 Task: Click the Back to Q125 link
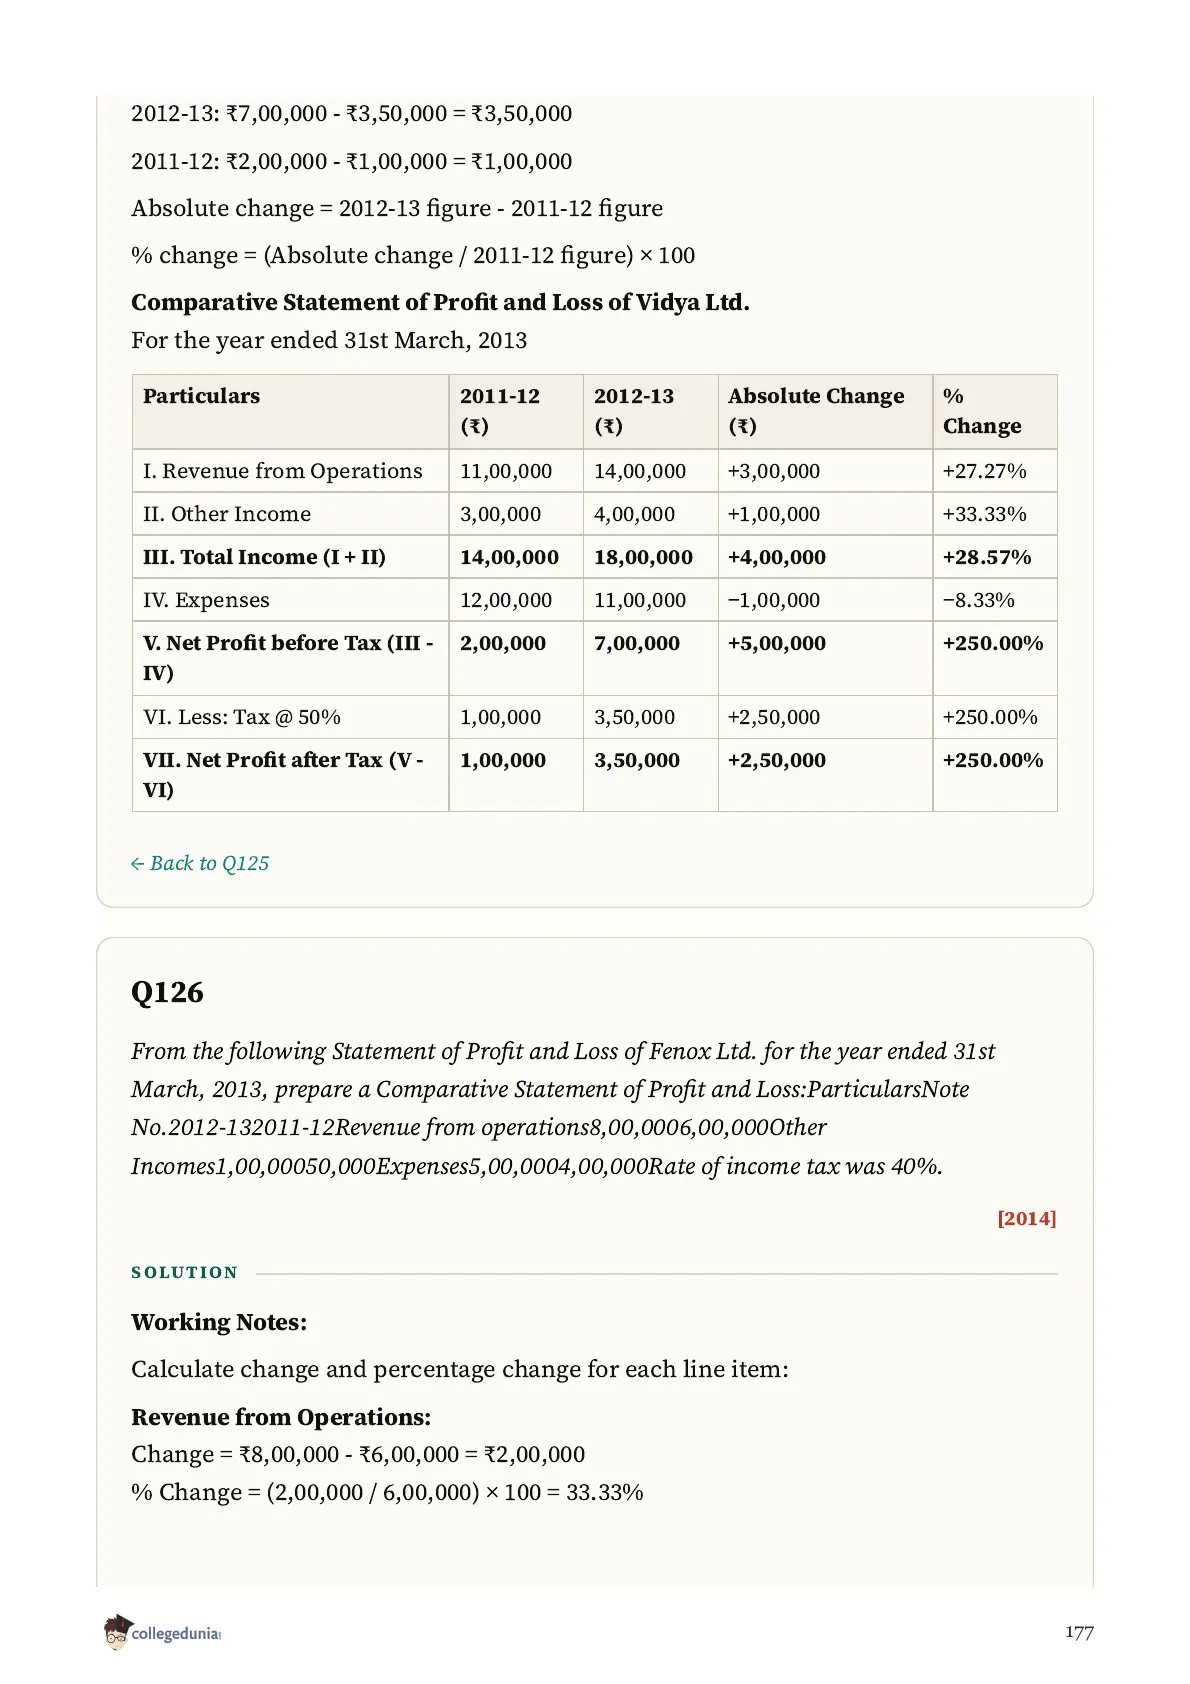pos(200,863)
